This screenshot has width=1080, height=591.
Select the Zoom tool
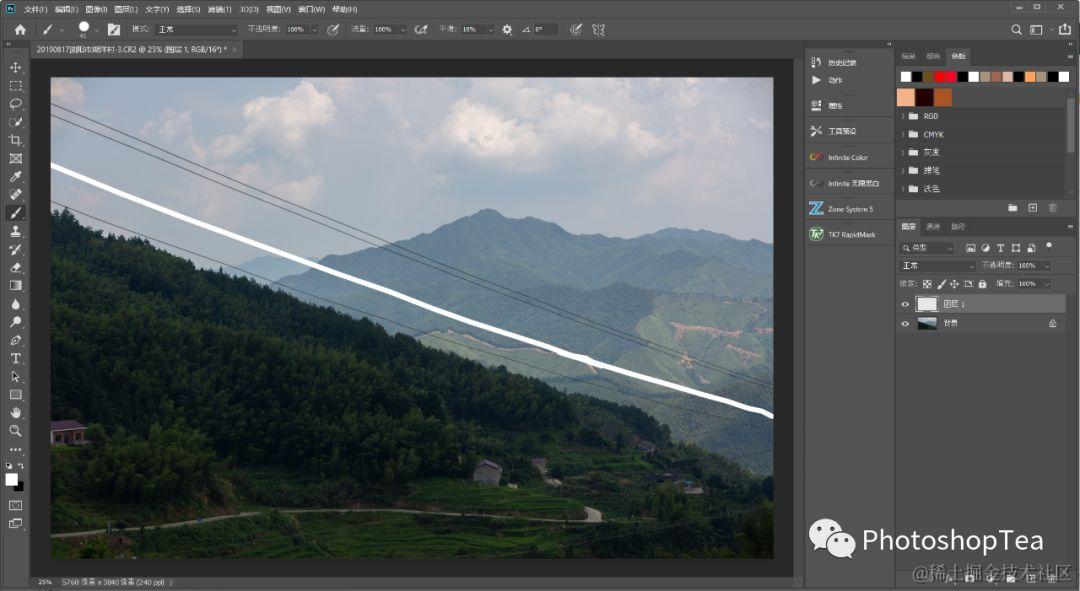pos(15,431)
